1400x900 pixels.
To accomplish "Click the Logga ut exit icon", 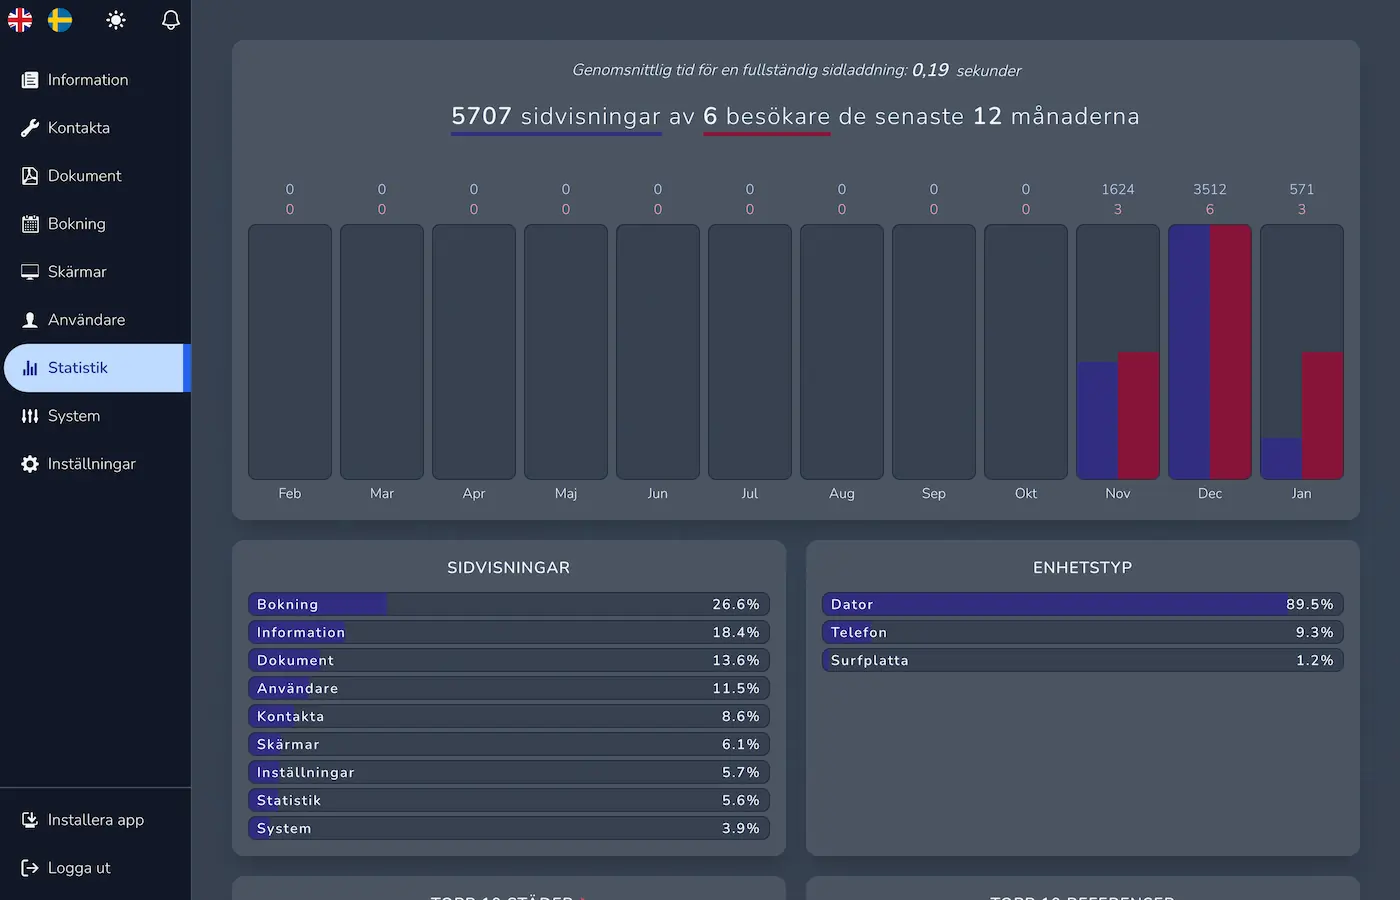I will [x=30, y=868].
